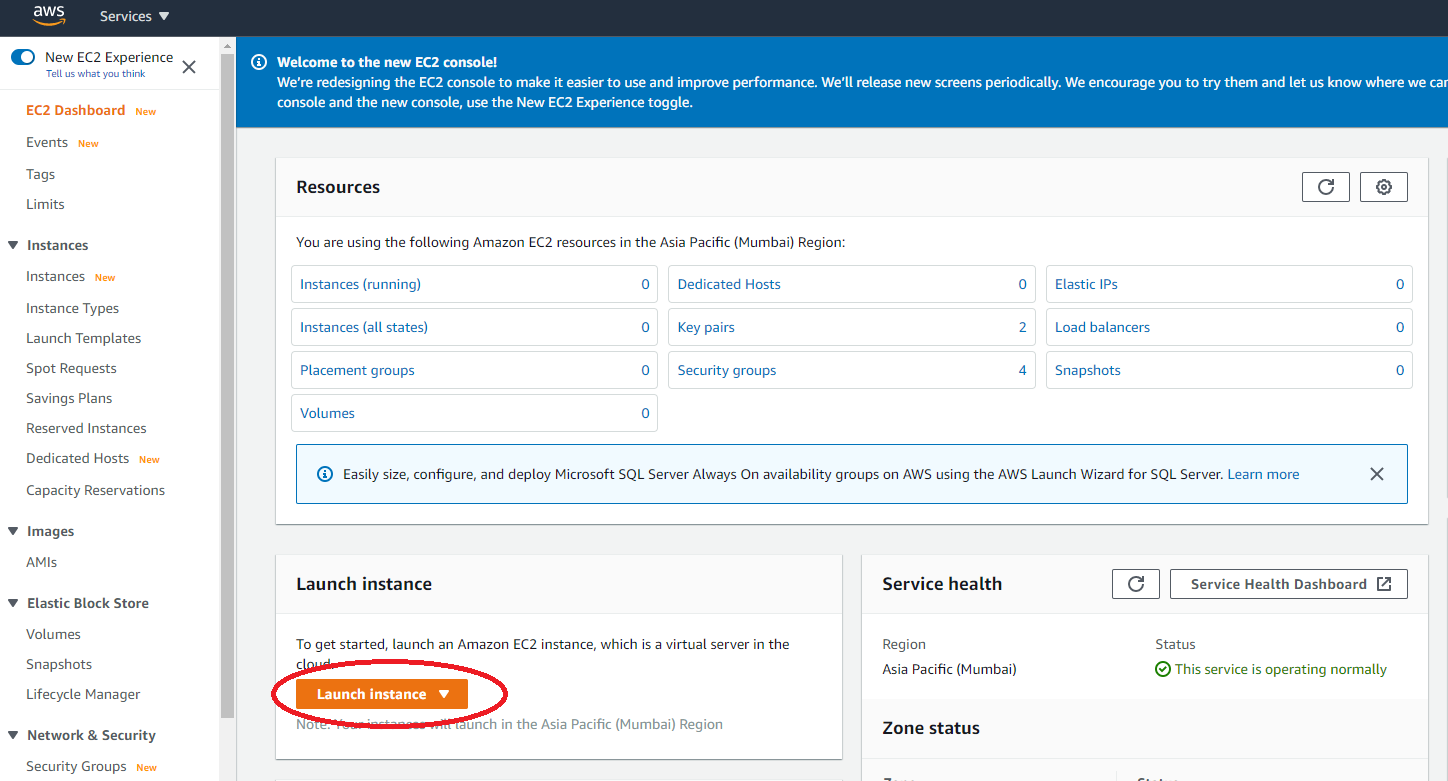Open Snapshots resource link in Resources
The width and height of the screenshot is (1448, 781).
pos(1088,370)
